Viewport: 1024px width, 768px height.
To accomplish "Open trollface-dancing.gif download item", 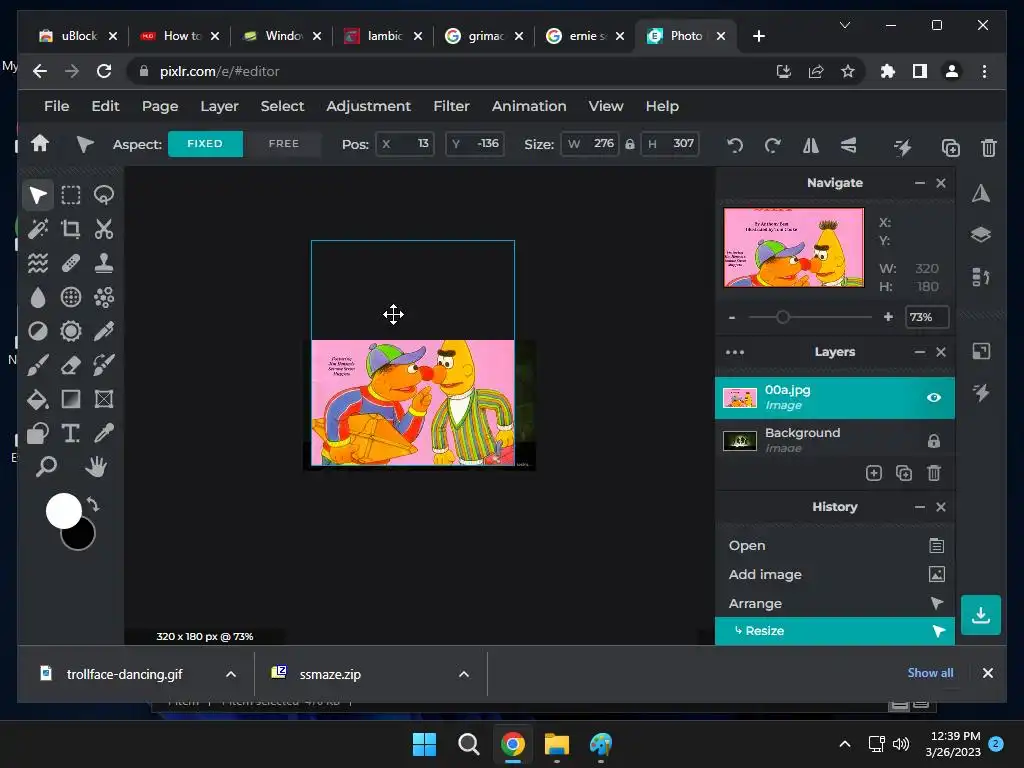I will coord(125,674).
